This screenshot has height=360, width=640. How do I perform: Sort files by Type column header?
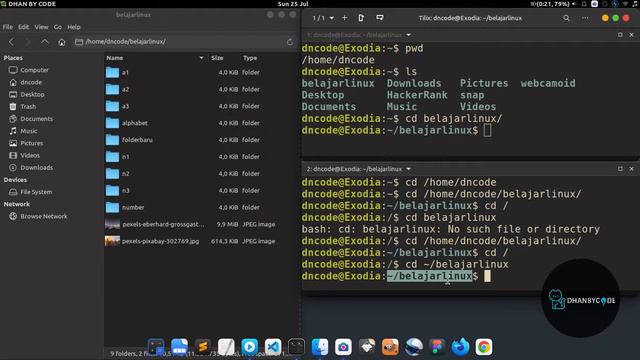point(250,58)
